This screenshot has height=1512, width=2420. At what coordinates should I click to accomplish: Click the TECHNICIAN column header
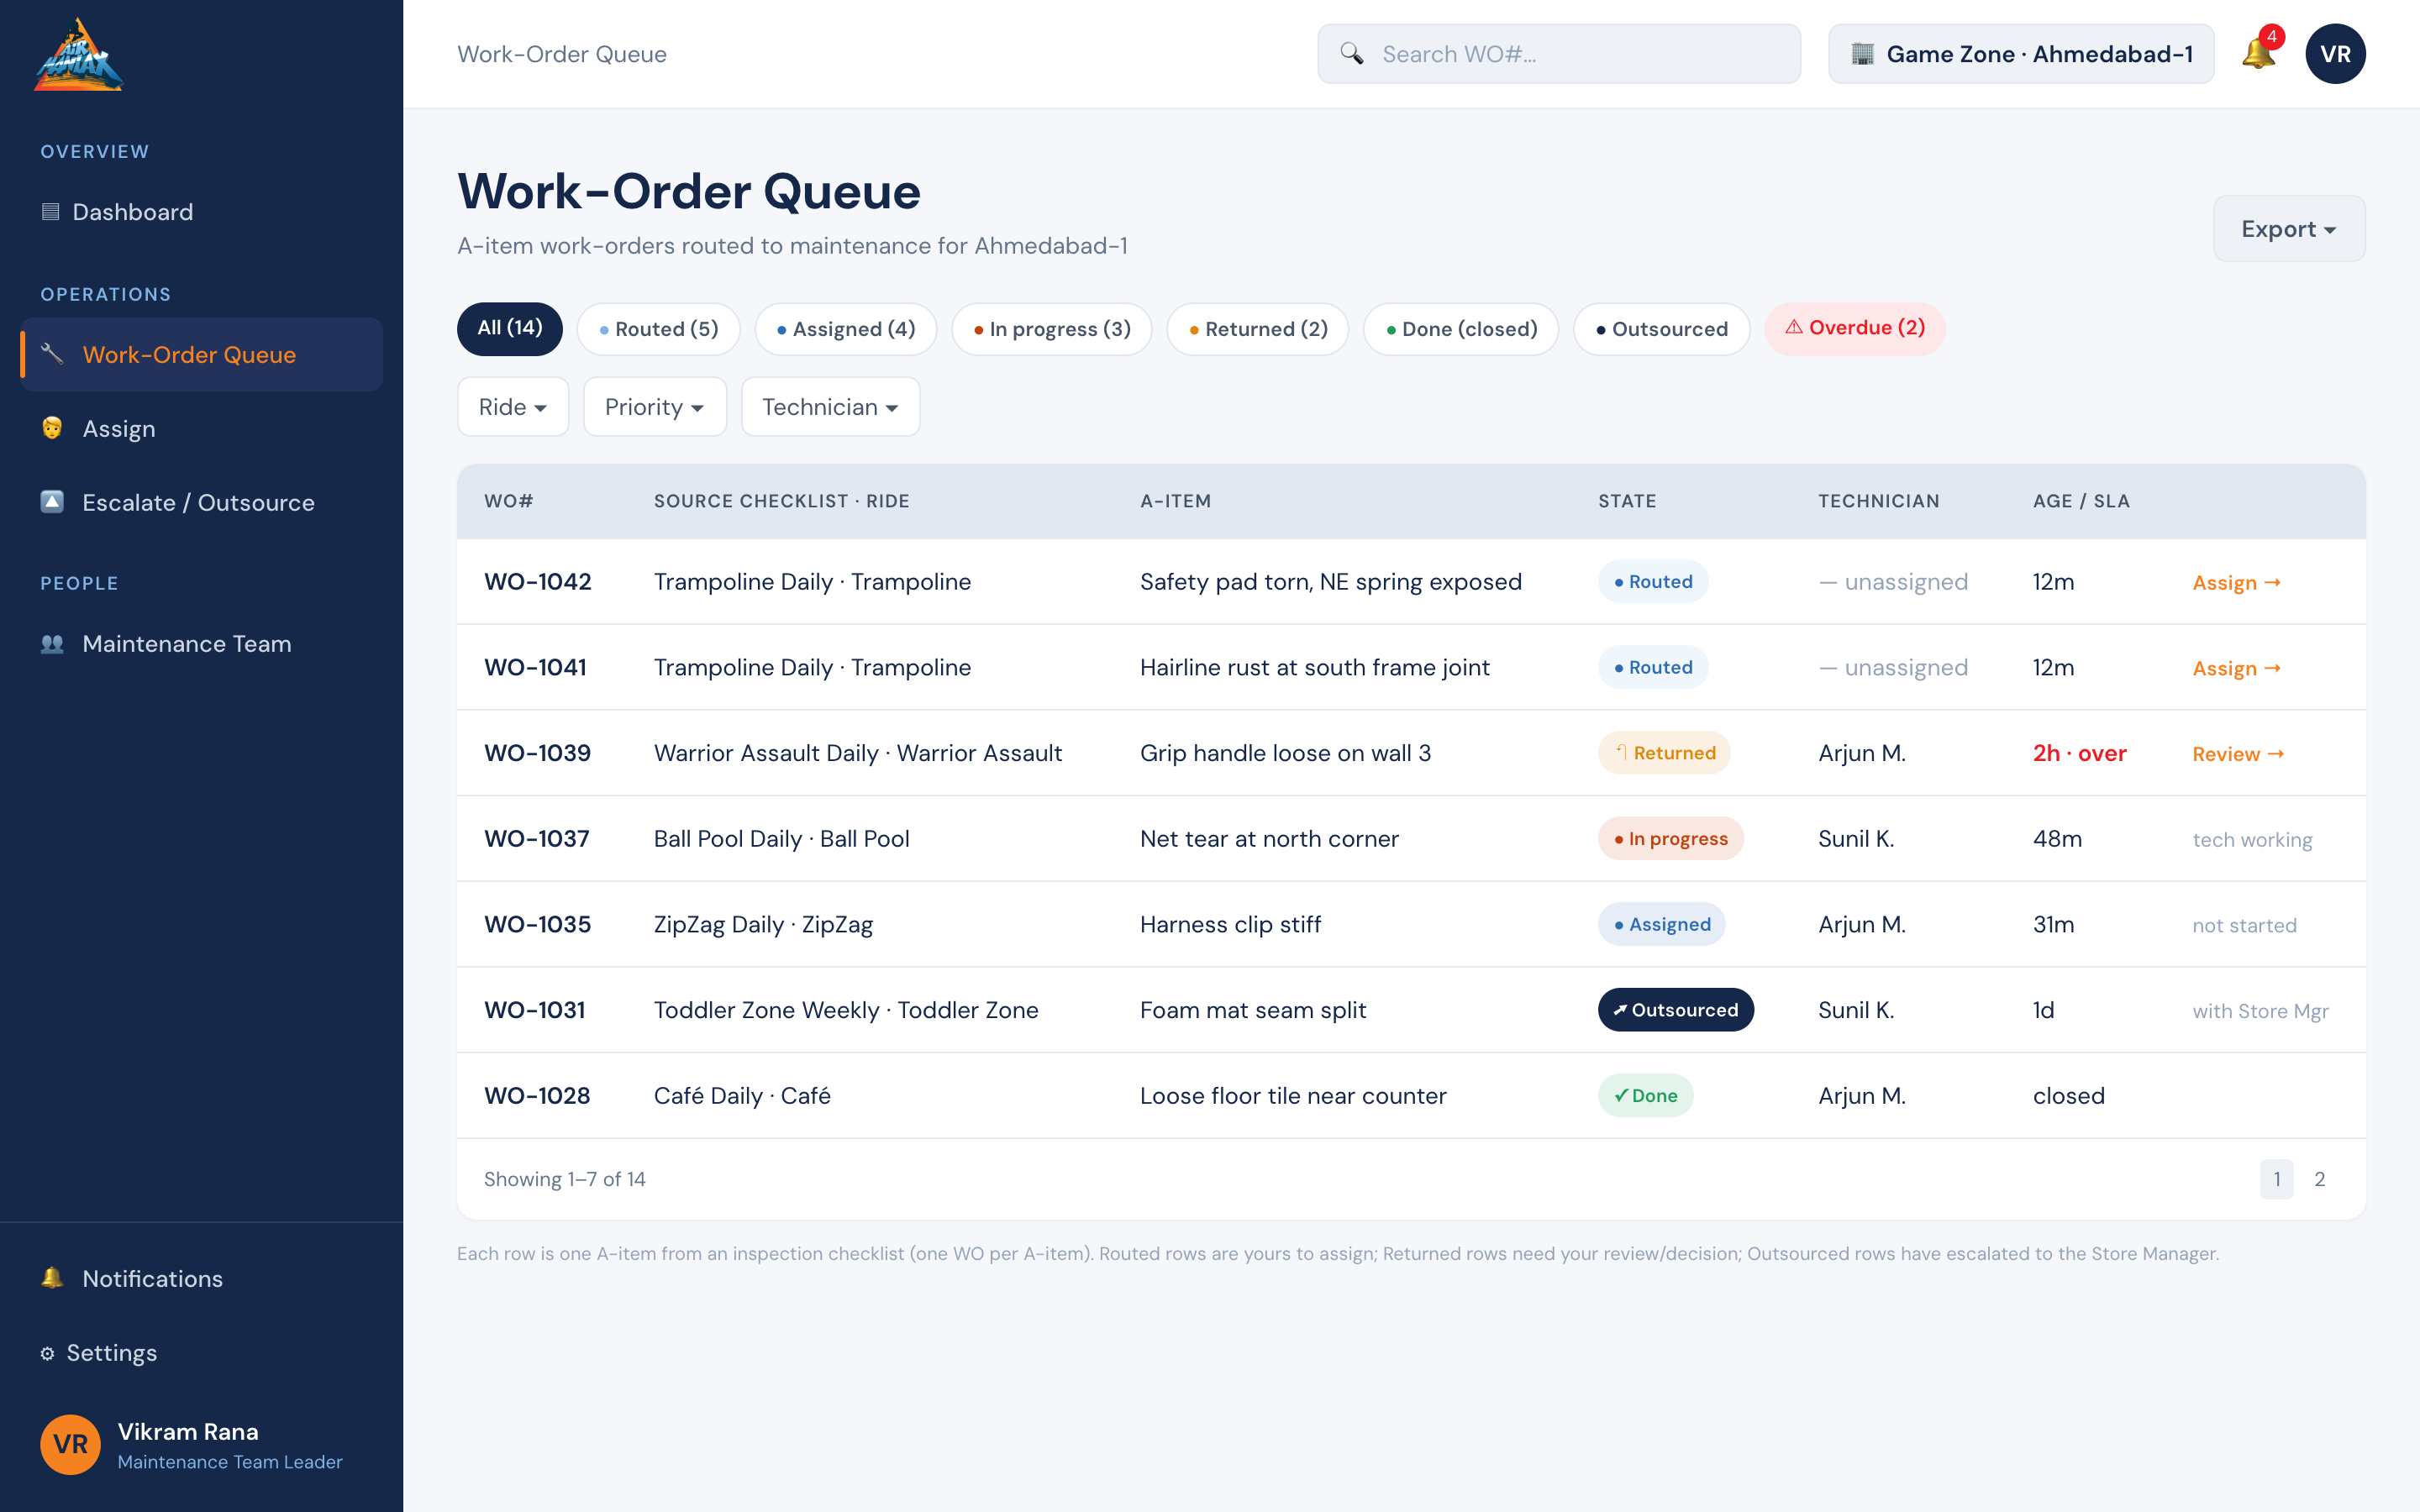pos(1878,501)
